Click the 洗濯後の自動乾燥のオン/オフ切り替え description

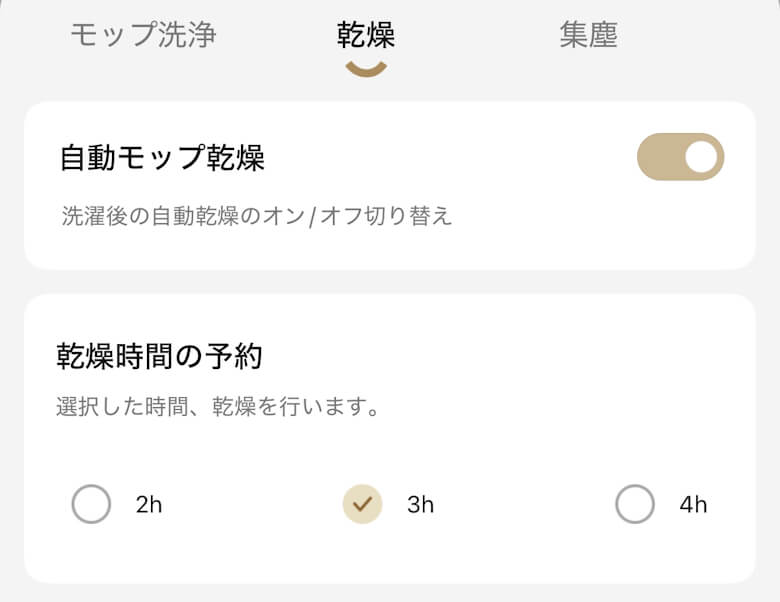(x=257, y=216)
